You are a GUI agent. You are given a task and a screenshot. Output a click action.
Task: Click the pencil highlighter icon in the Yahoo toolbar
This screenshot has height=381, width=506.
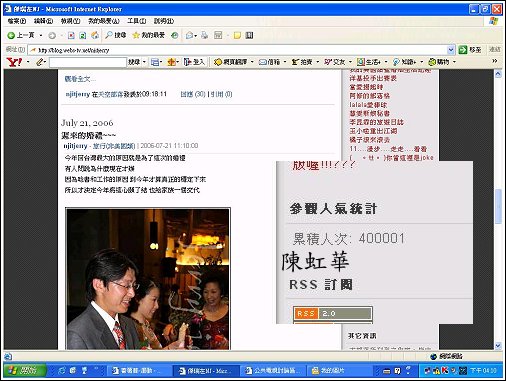(x=40, y=62)
